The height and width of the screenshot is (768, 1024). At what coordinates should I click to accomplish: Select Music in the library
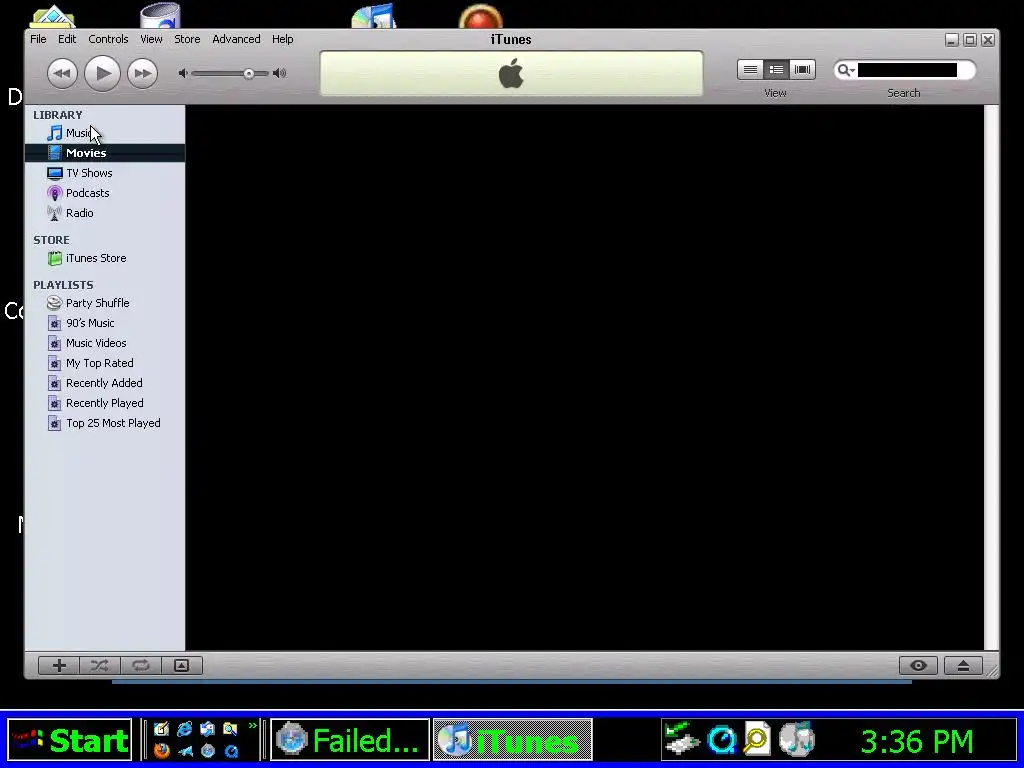[104, 133]
